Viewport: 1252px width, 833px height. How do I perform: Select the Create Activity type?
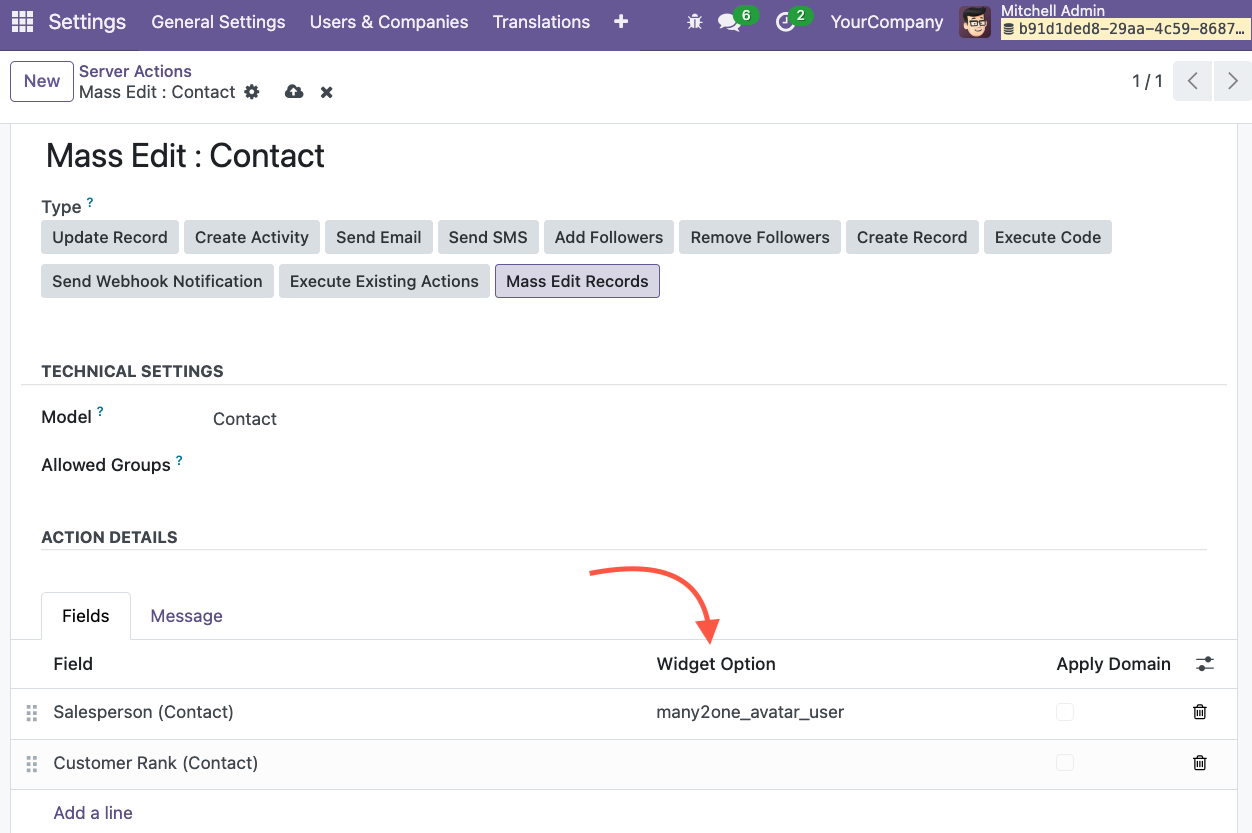pos(252,237)
